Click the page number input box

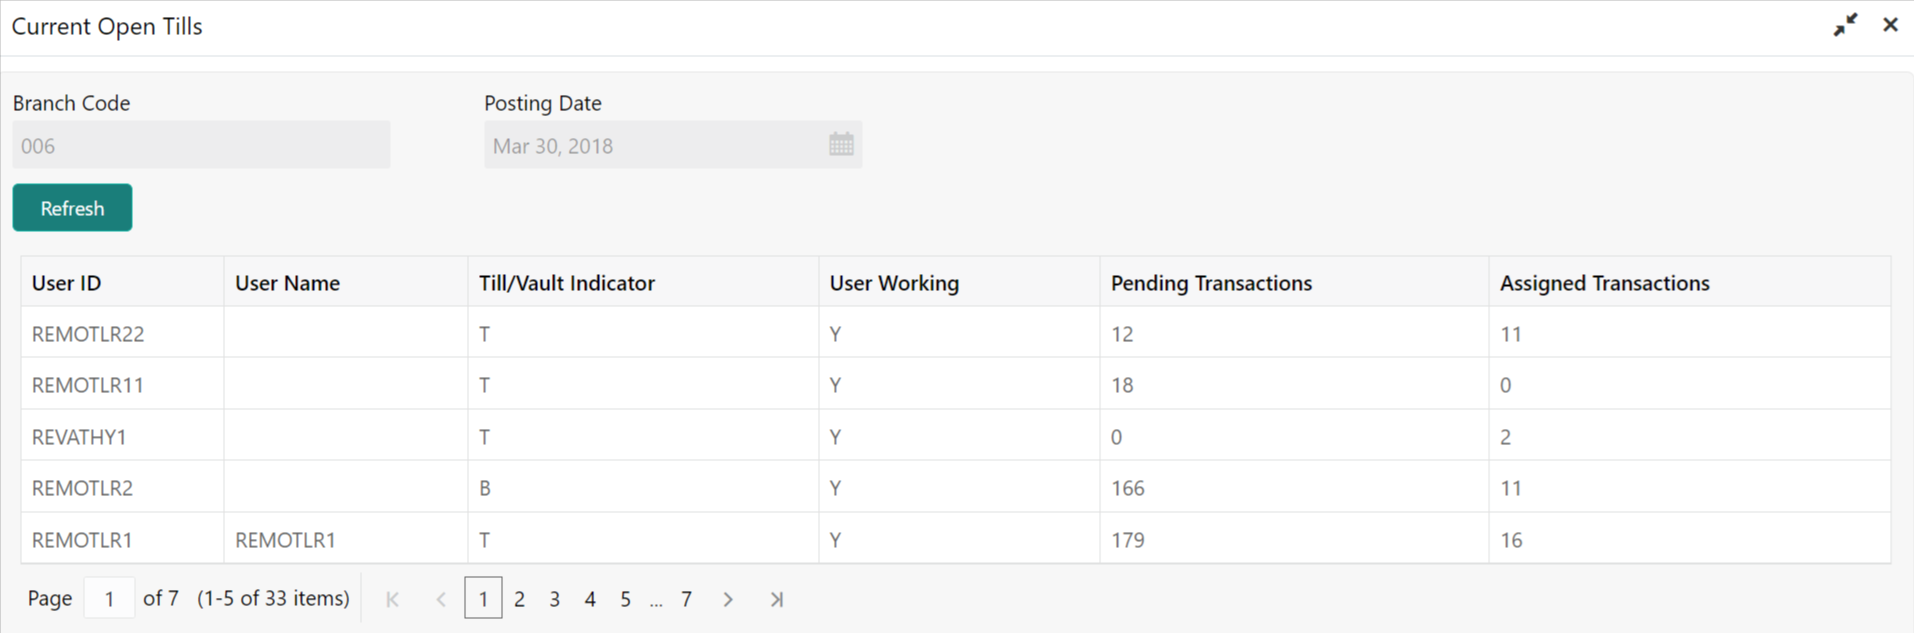click(x=109, y=599)
